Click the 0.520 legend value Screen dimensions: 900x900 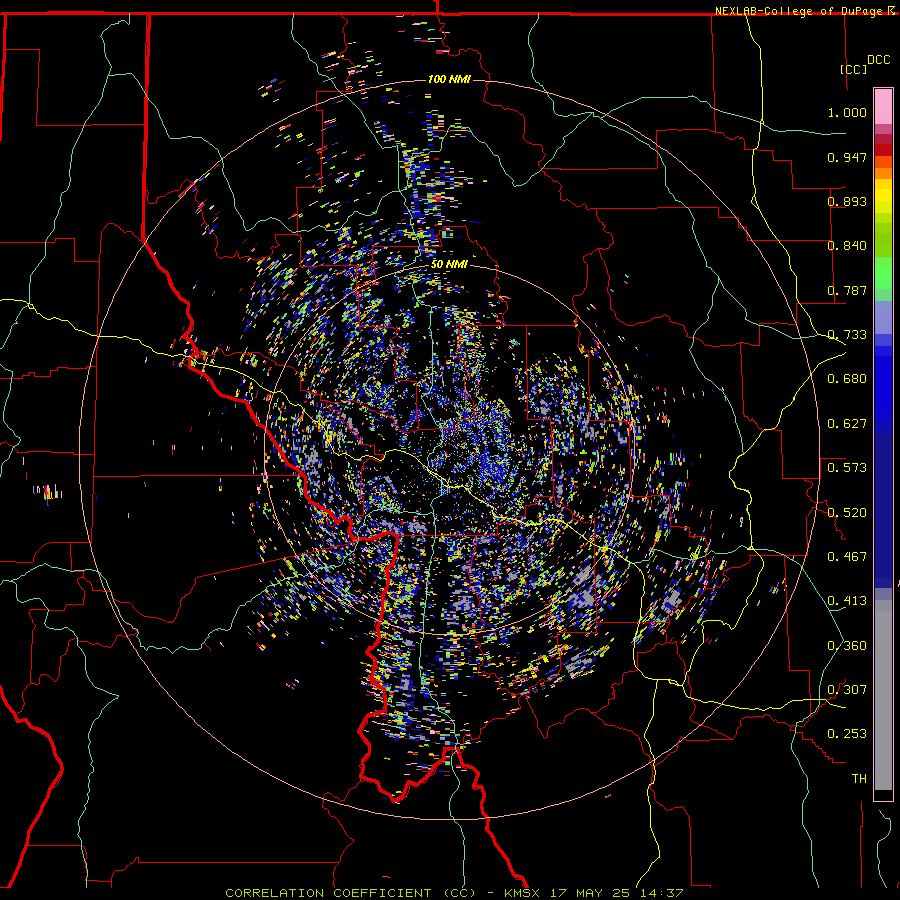(x=847, y=513)
